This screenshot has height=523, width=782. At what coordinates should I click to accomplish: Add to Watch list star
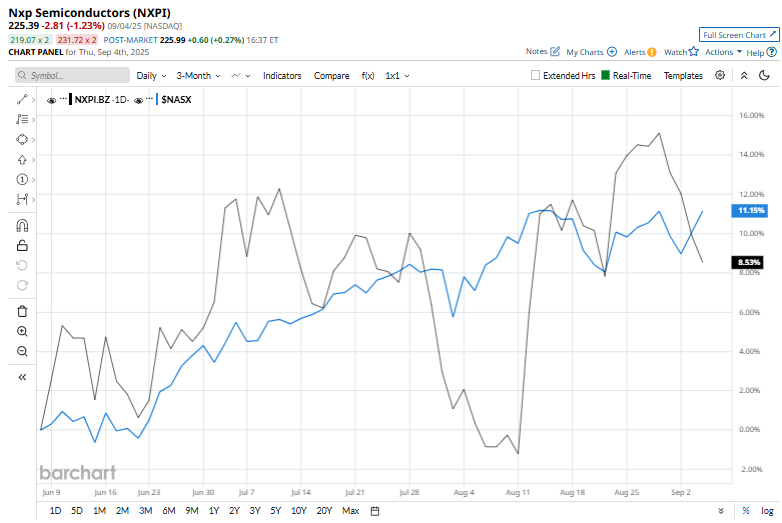tap(694, 51)
